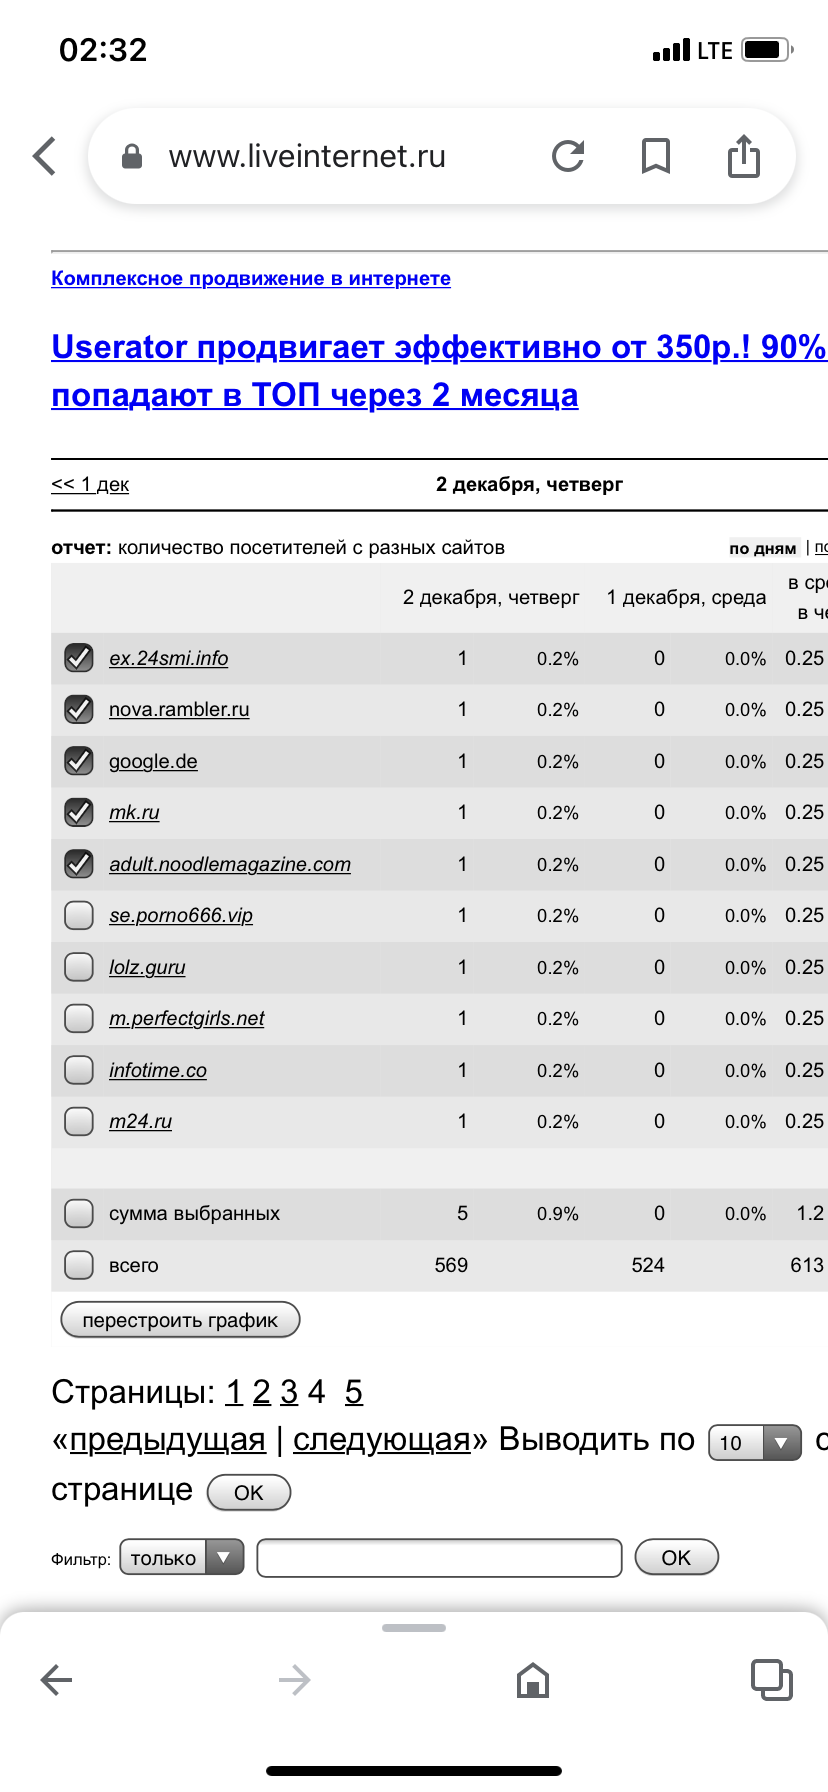Bookmark this page via bookmark icon
The image size is (828, 1792).
pyautogui.click(x=655, y=156)
